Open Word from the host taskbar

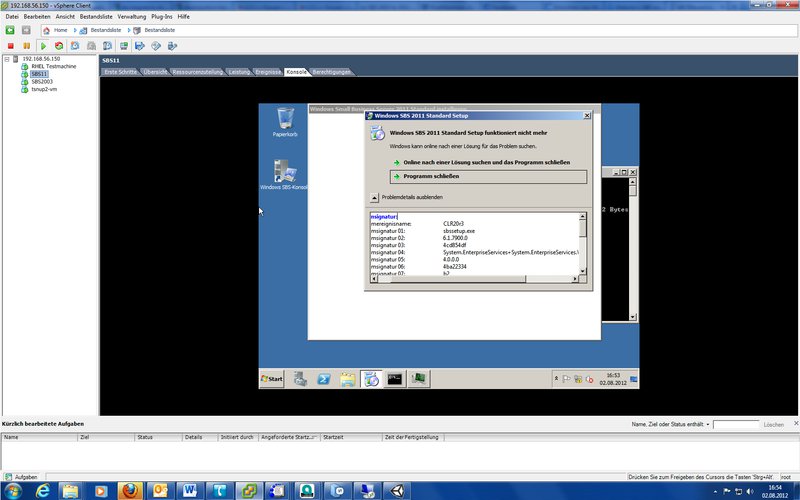click(x=189, y=491)
